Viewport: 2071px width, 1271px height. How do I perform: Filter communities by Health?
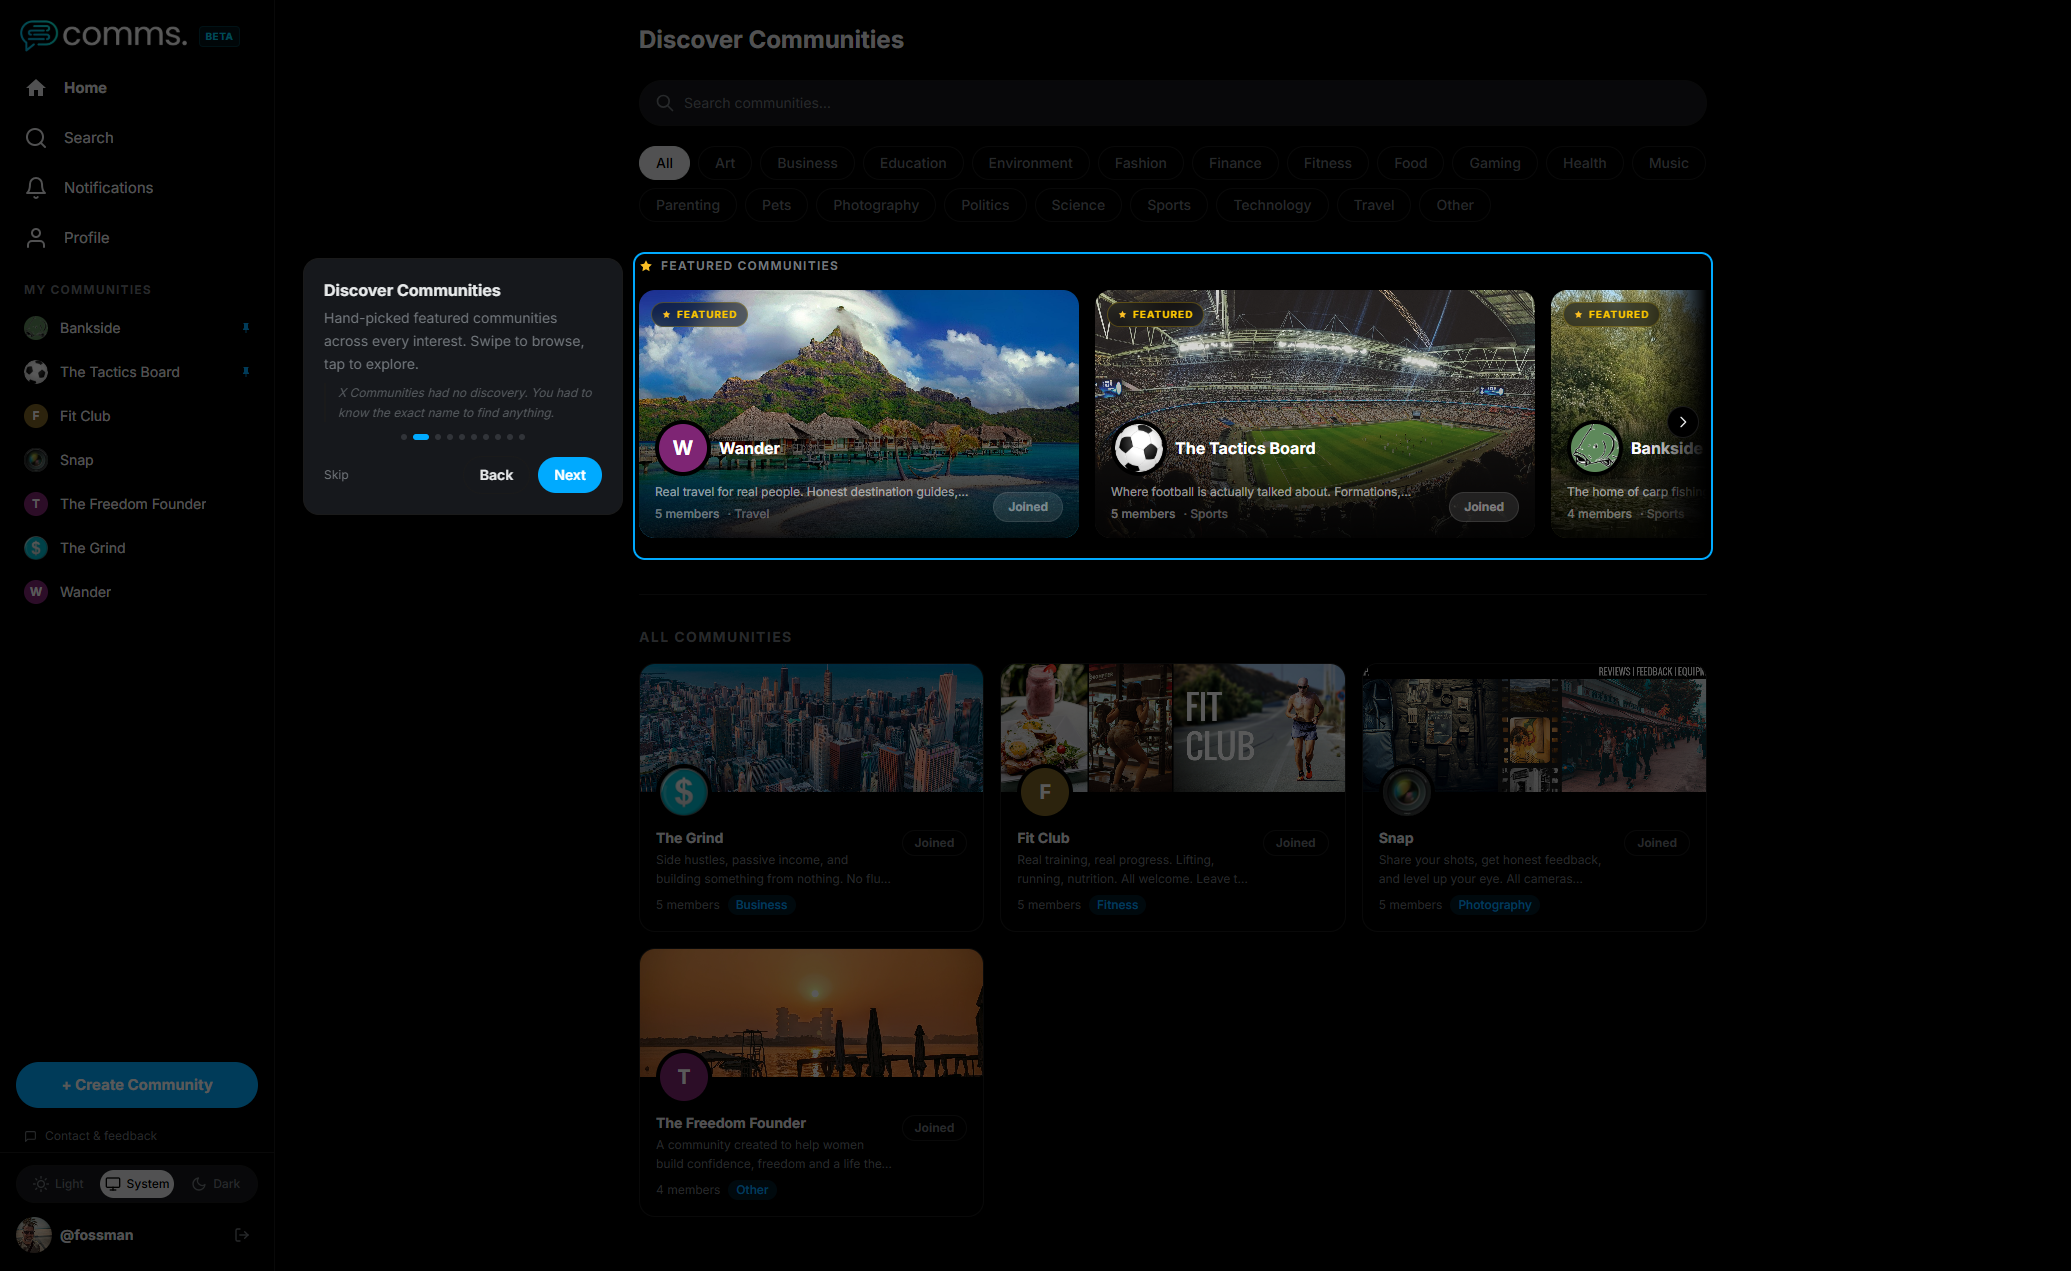tap(1584, 163)
